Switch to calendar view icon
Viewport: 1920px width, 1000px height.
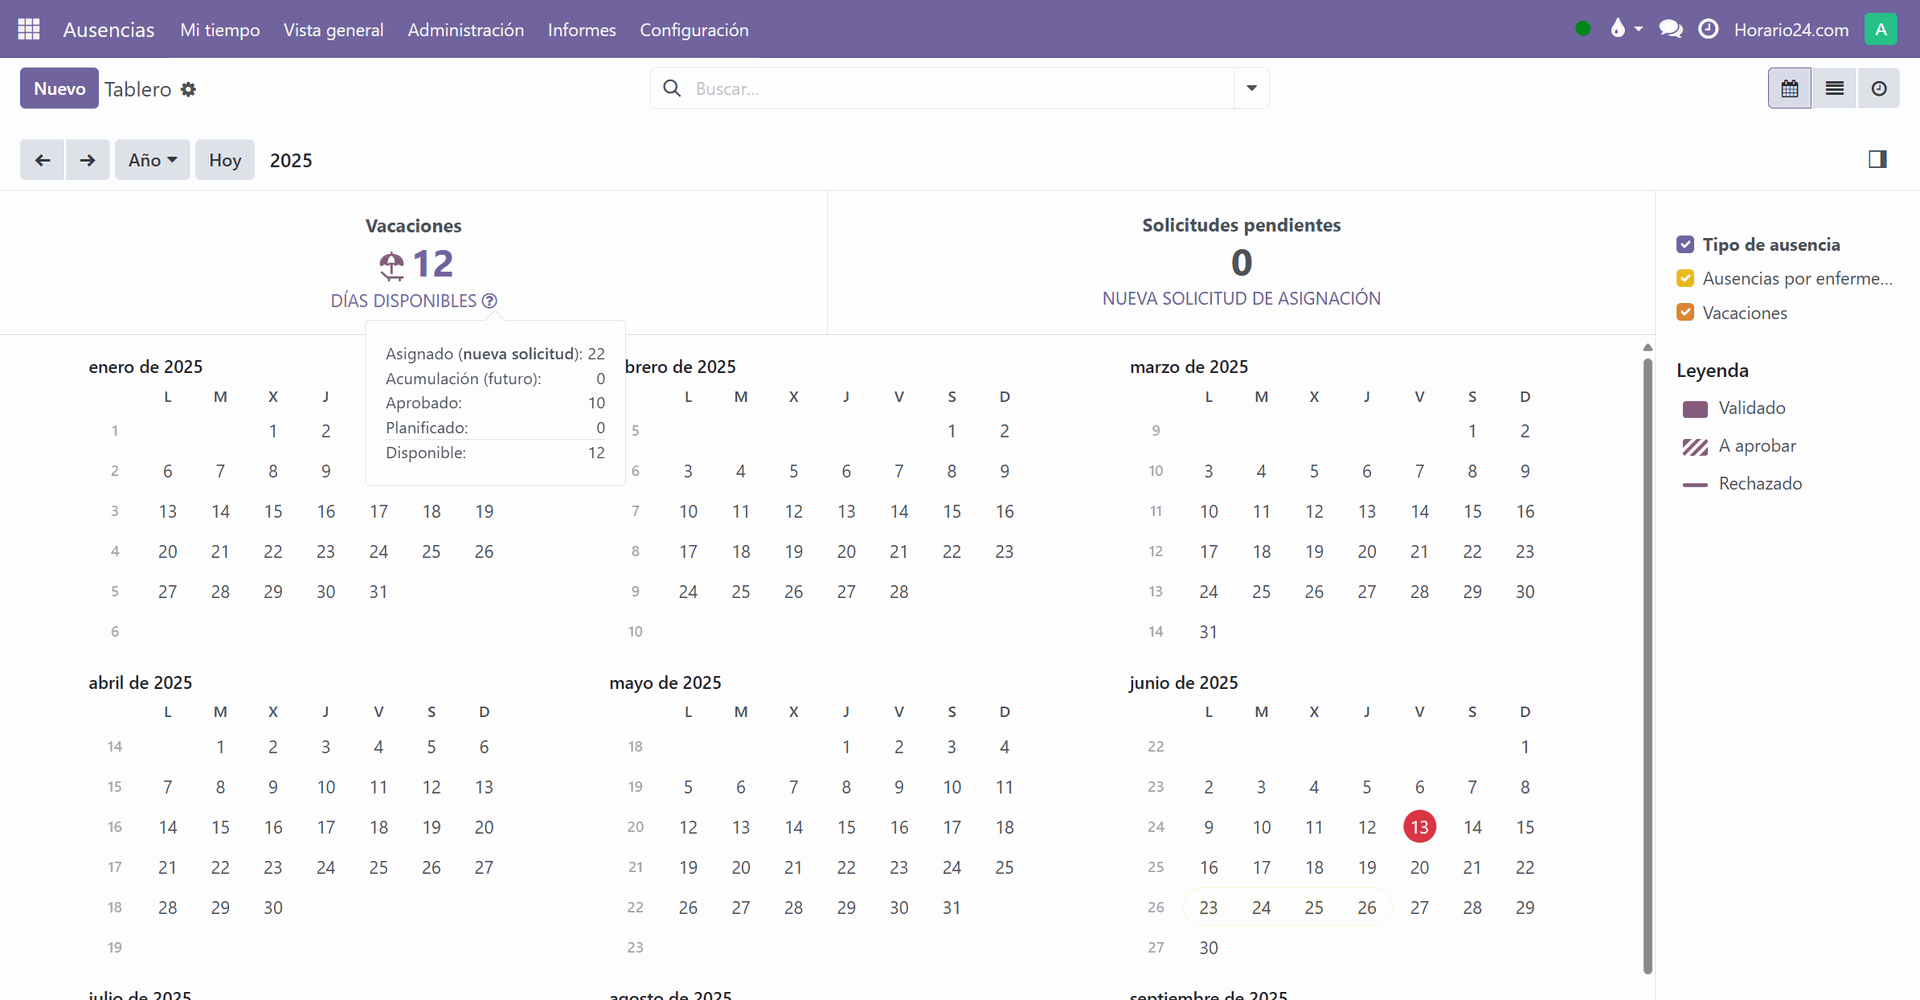coord(1789,89)
